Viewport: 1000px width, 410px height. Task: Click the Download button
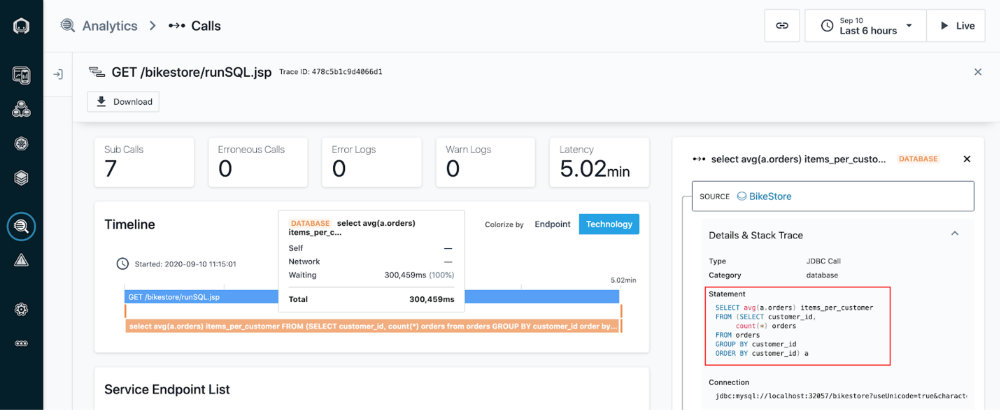pos(123,102)
